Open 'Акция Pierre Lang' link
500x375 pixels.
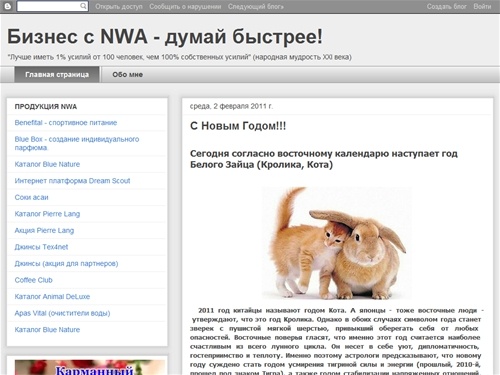pos(44,230)
